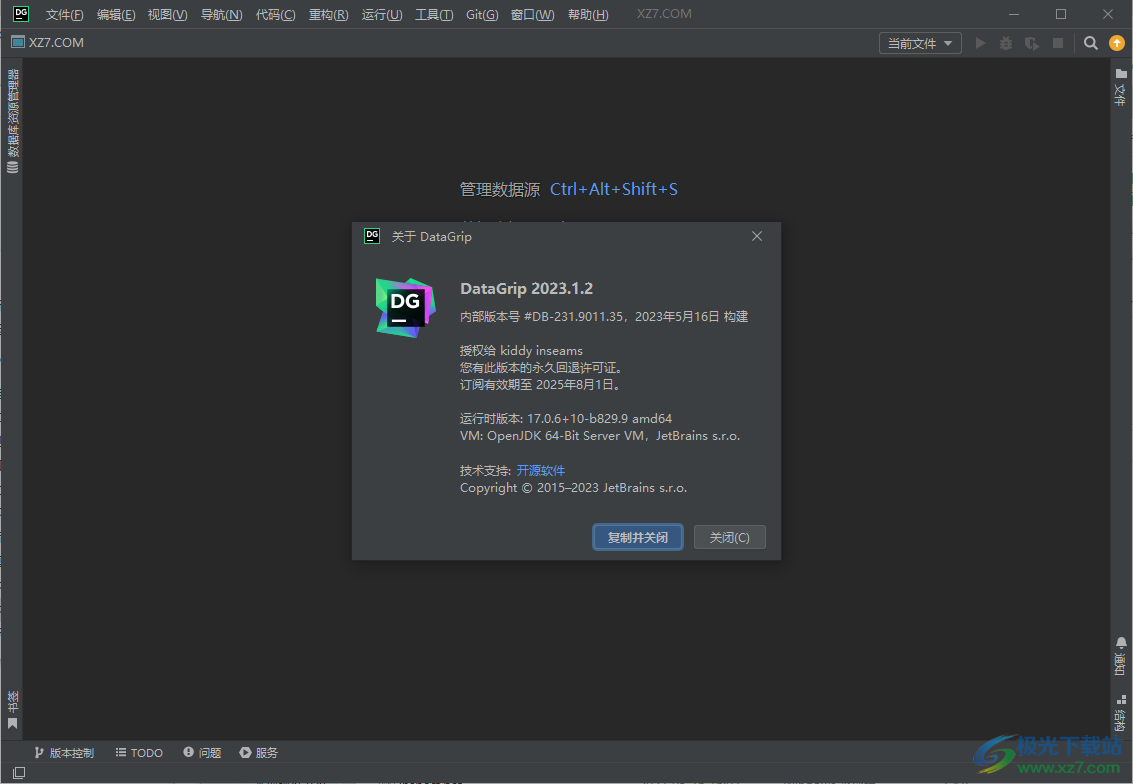Maximize the DataGrip window
The width and height of the screenshot is (1133, 784).
1061,14
